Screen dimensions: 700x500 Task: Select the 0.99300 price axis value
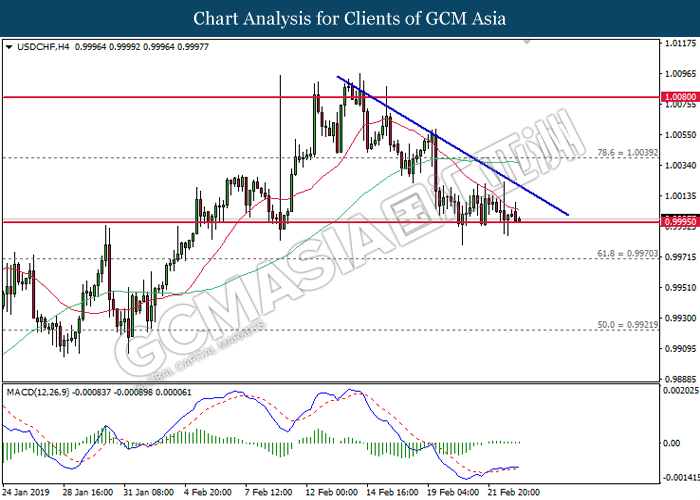681,318
